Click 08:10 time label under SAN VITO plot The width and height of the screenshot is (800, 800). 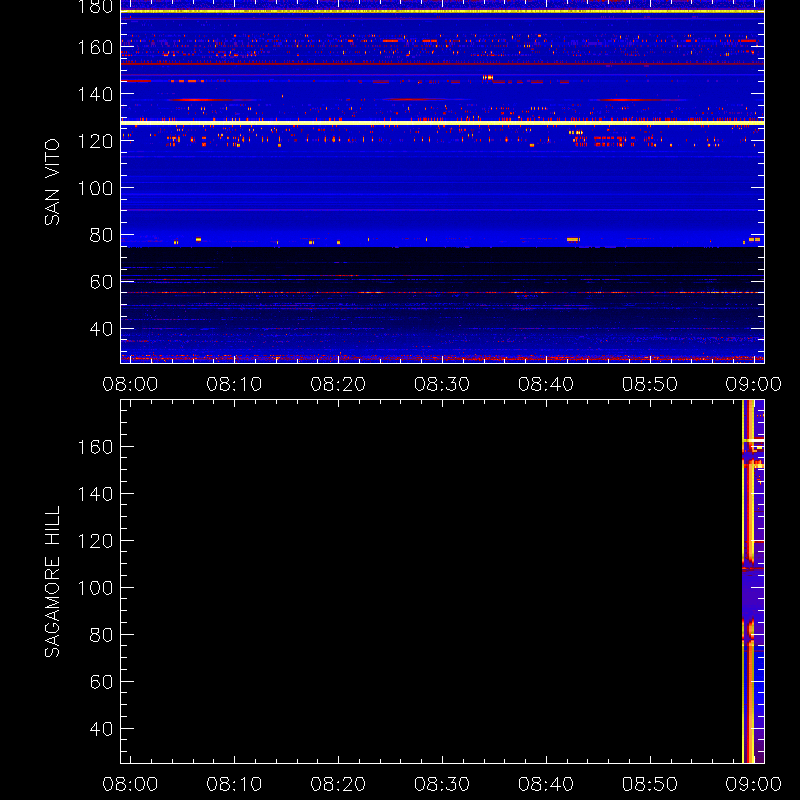234,384
